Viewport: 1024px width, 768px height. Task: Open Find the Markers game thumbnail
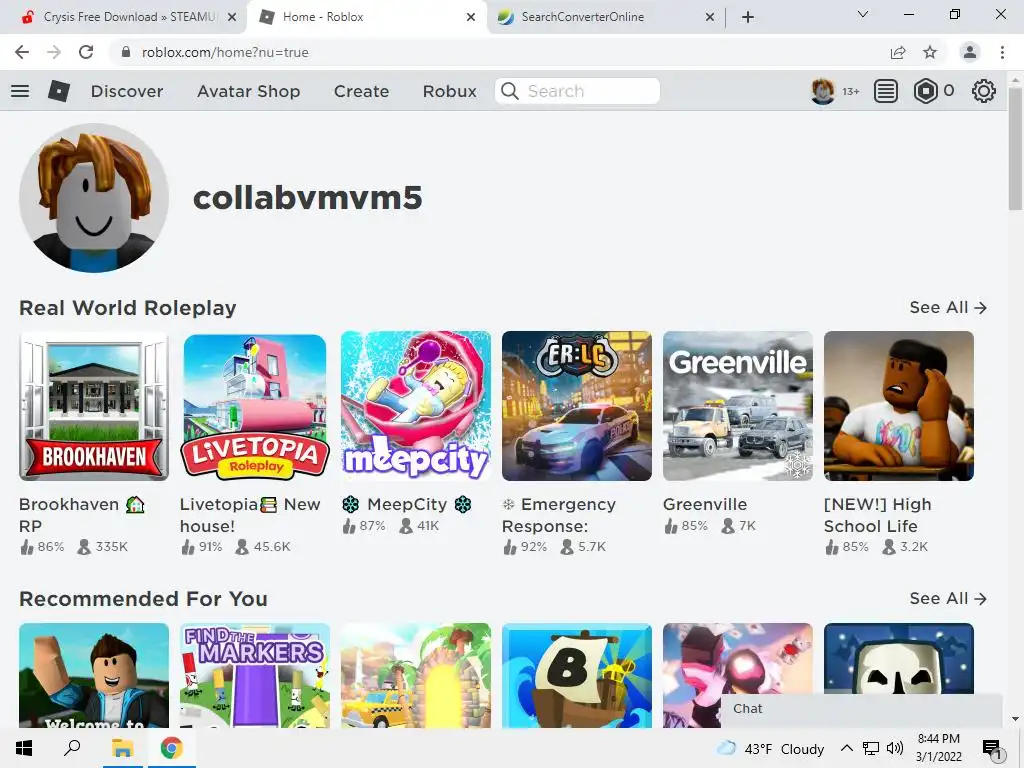click(255, 675)
